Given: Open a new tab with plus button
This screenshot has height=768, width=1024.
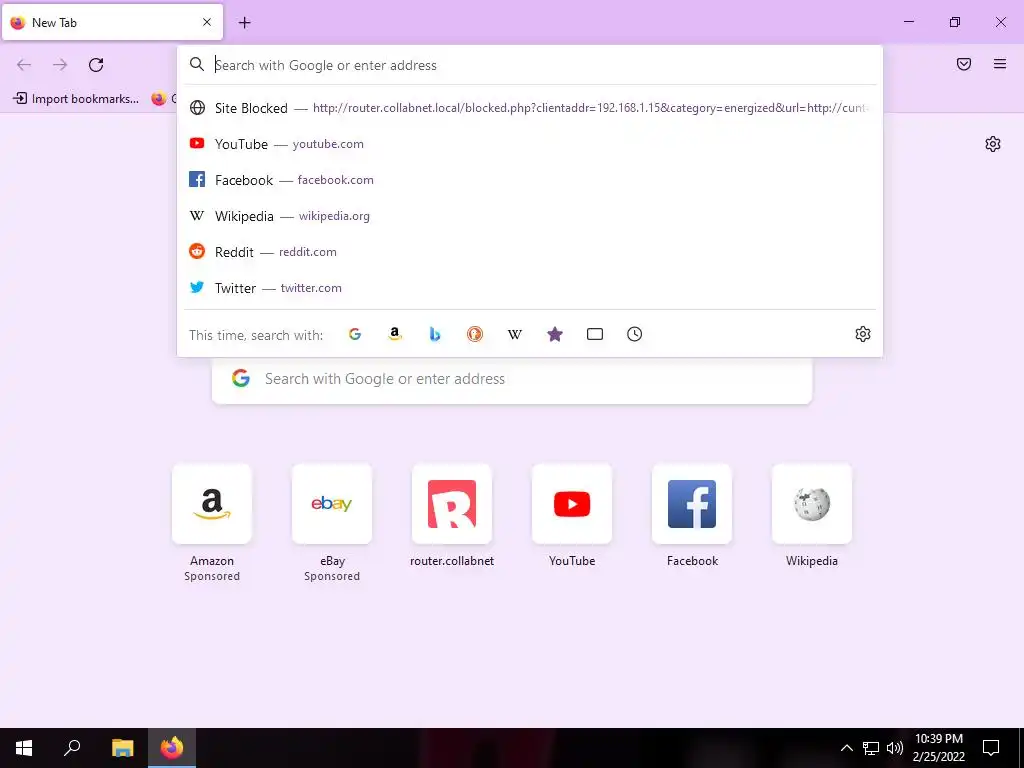Looking at the screenshot, I should click(x=244, y=23).
